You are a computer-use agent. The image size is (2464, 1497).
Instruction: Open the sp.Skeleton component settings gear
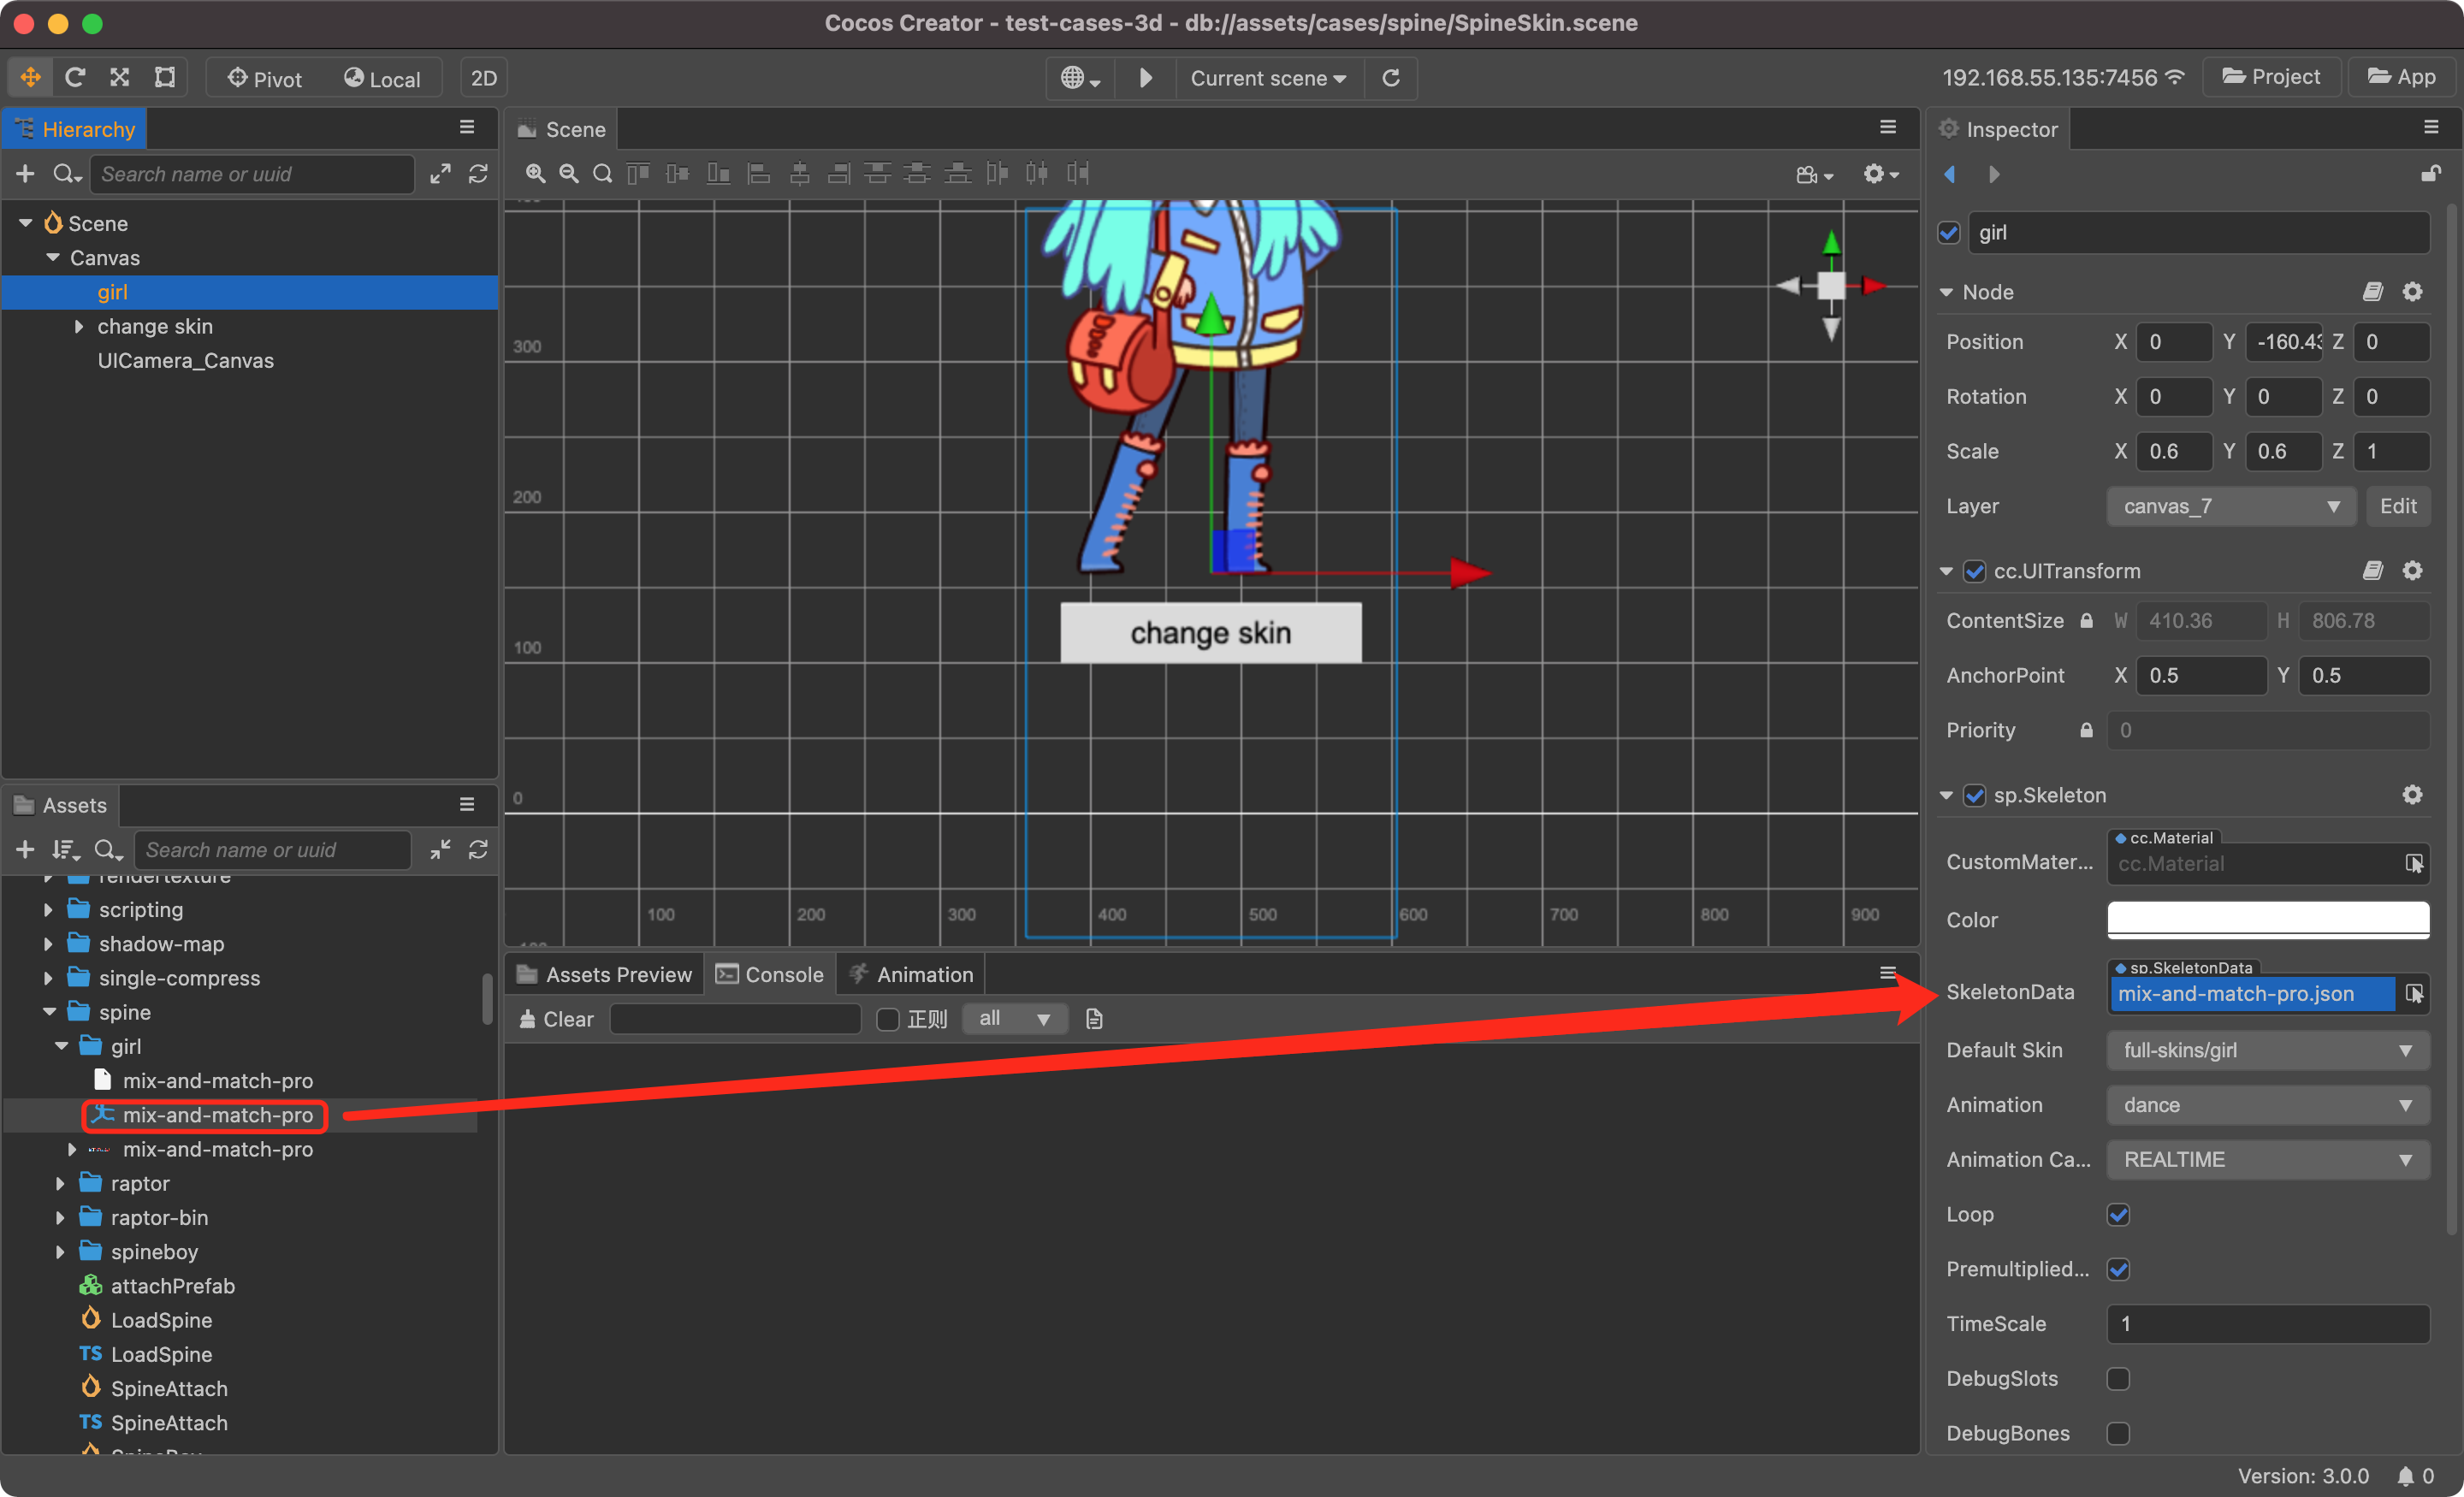2413,794
